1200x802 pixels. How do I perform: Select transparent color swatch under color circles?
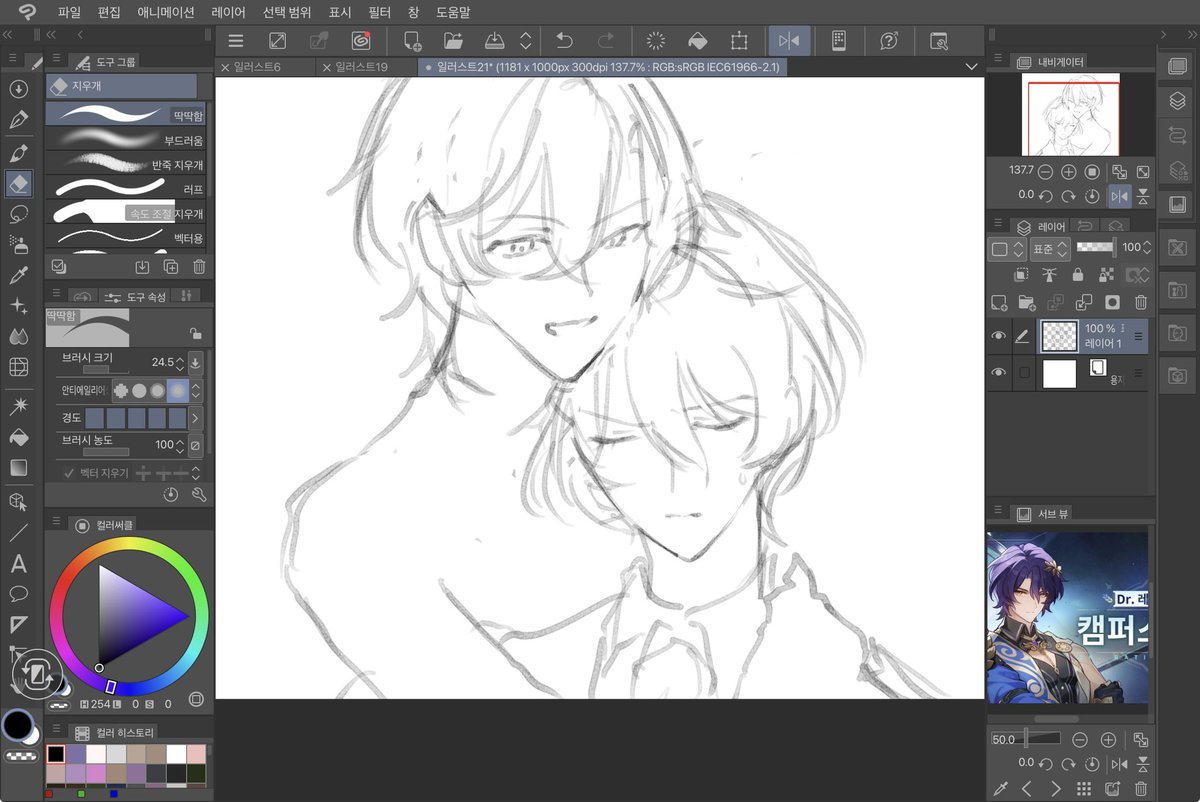tap(21, 755)
